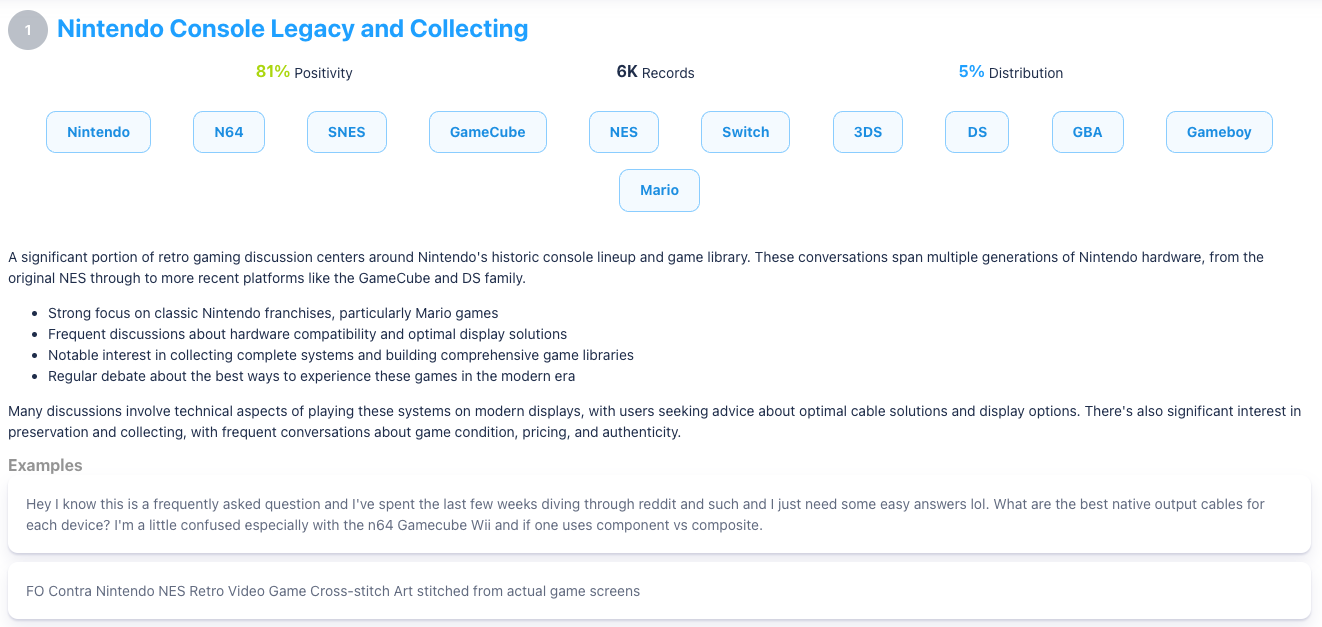This screenshot has height=627, width=1322.
Task: Open the Nintendo Console Legacy heading link
Action: [x=293, y=29]
